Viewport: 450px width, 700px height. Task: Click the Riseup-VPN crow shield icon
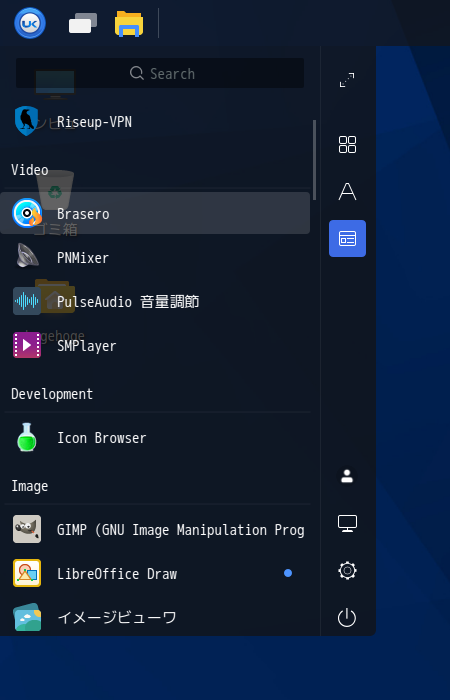(x=26, y=121)
